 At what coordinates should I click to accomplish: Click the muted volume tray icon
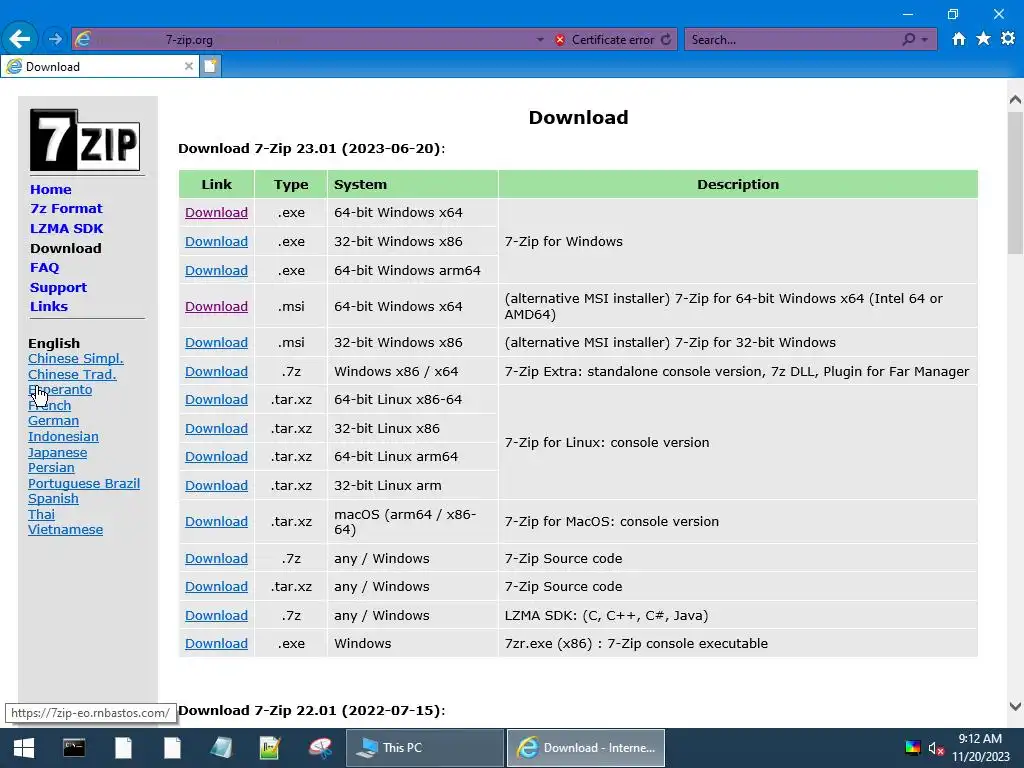936,748
